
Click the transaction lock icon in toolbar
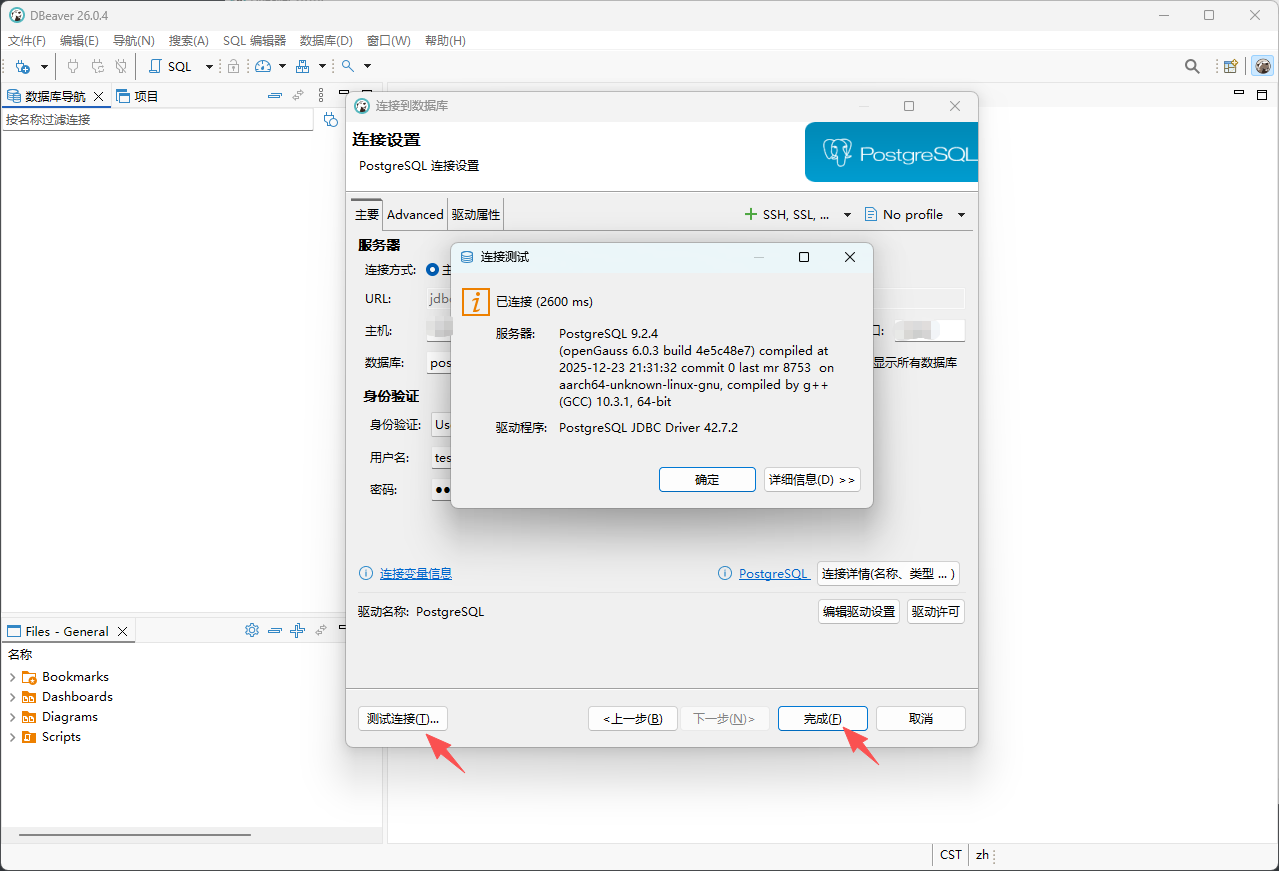click(233, 66)
